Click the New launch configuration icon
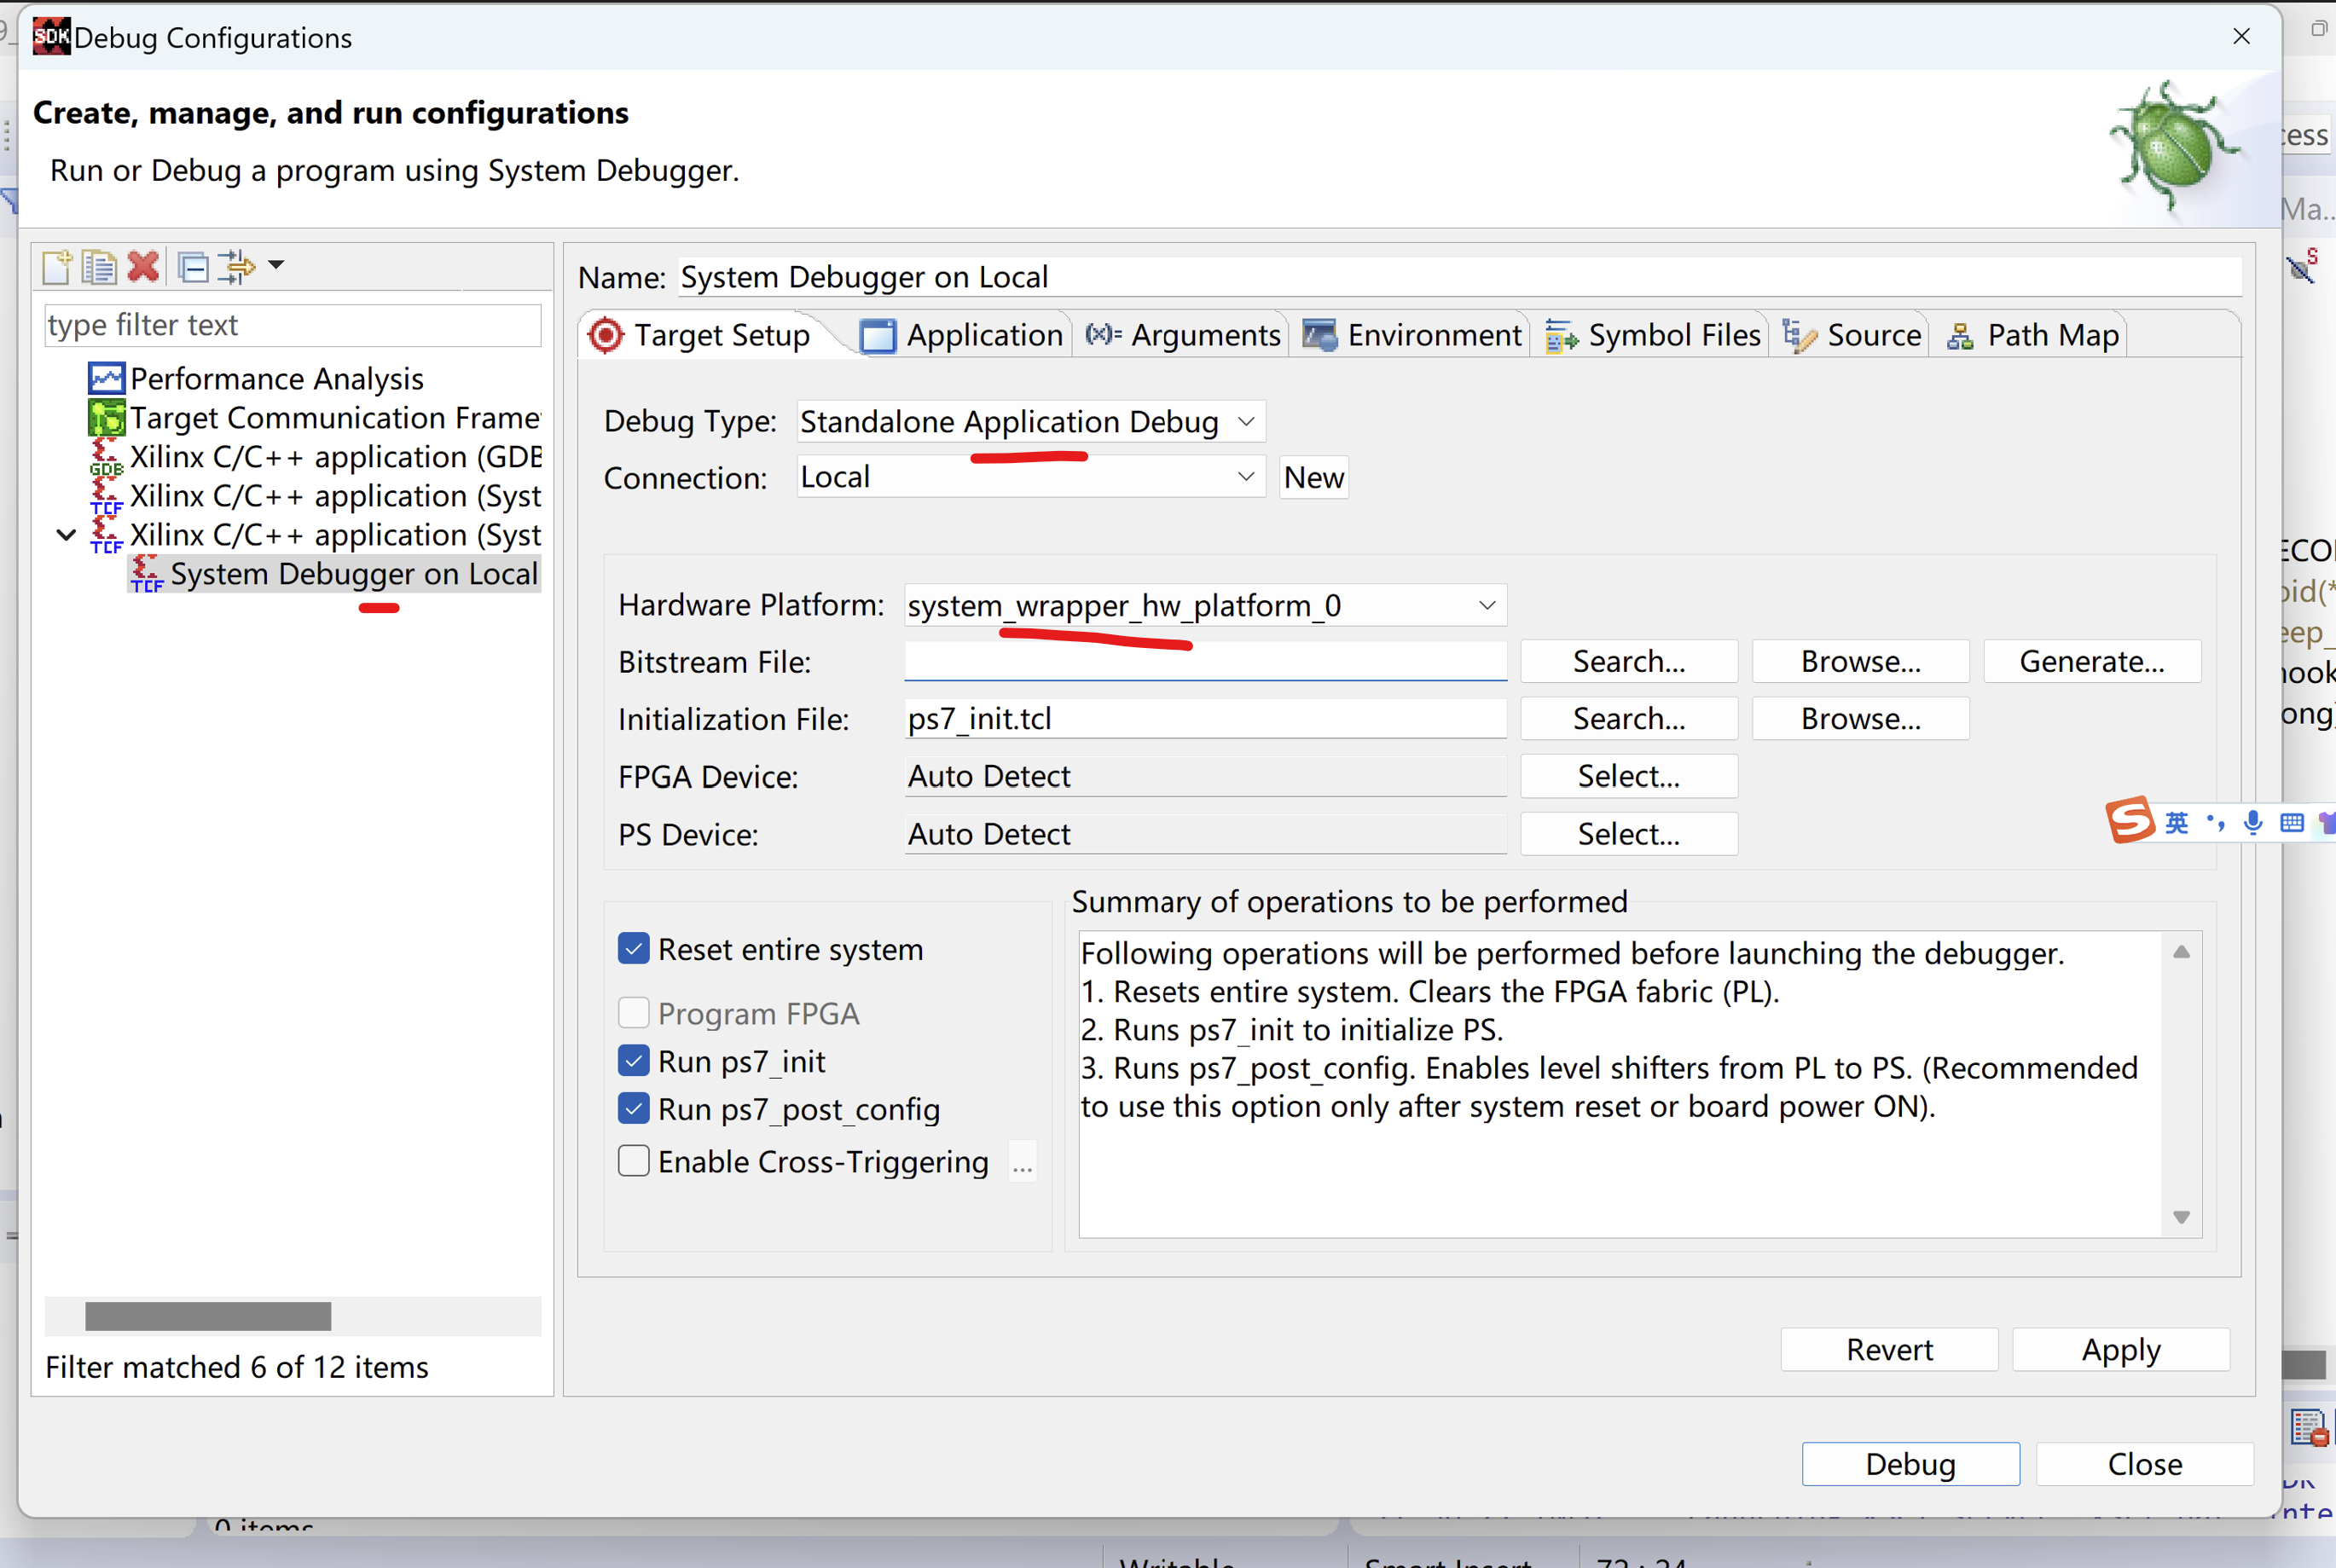Screen dimensions: 2336x1568 [x=57, y=267]
